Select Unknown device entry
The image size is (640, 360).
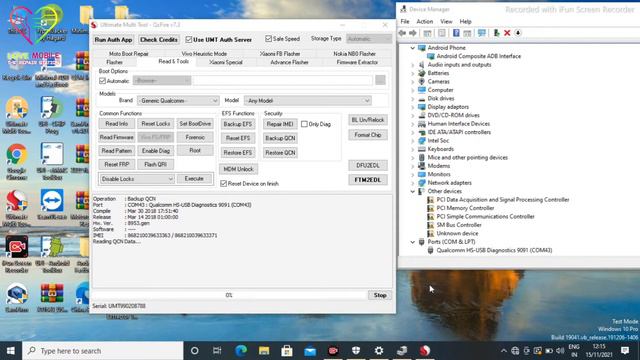(457, 233)
